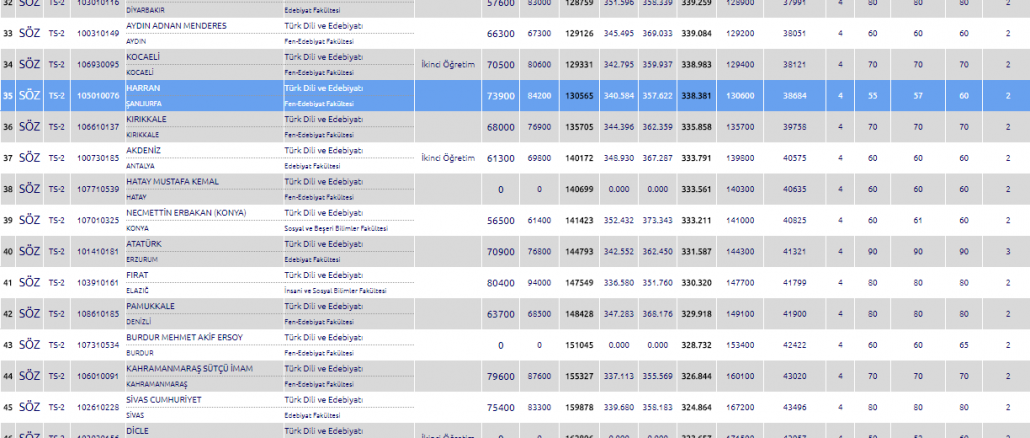
Task: Select program code 106930095 in Kocaeli row
Action: pyautogui.click(x=96, y=65)
